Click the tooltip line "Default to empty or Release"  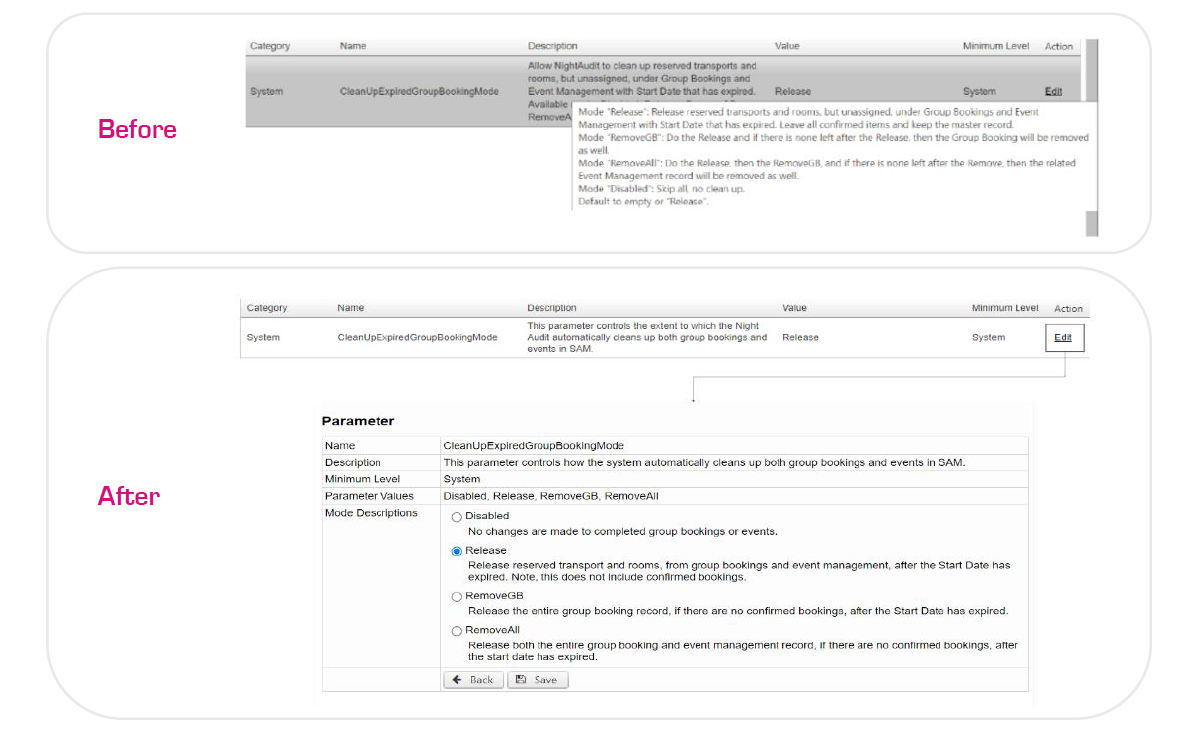coord(643,202)
